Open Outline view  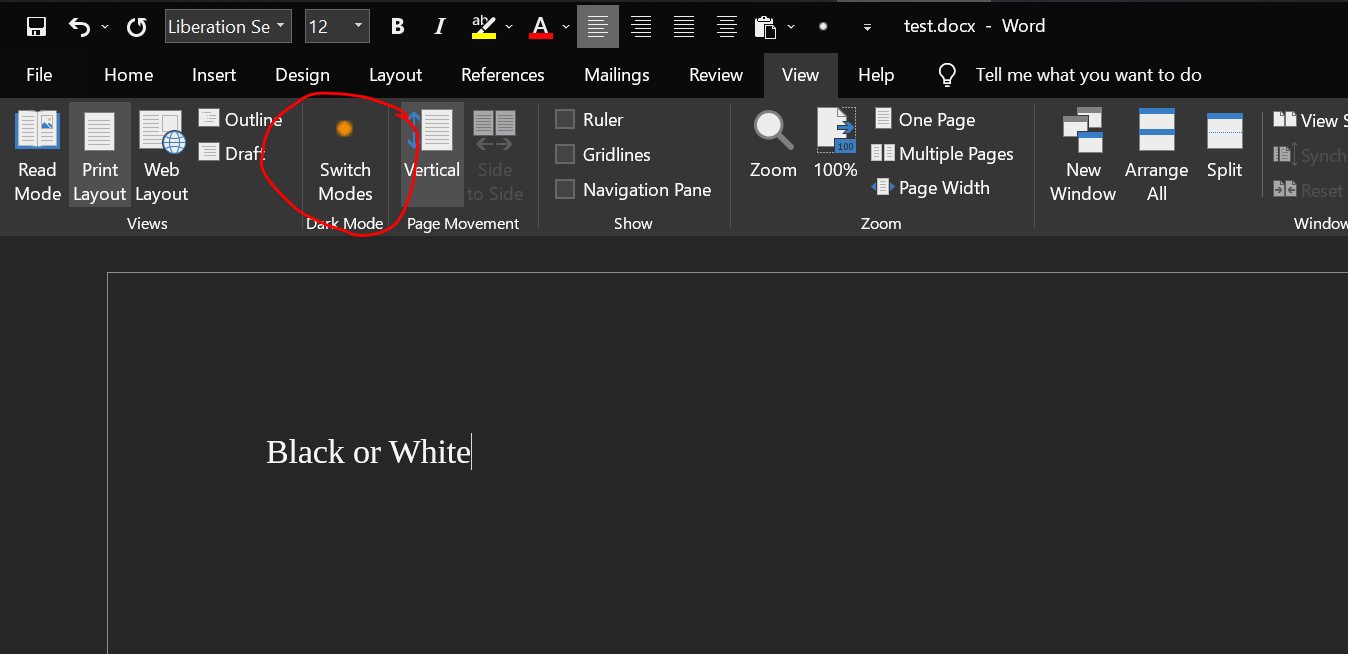tap(240, 119)
